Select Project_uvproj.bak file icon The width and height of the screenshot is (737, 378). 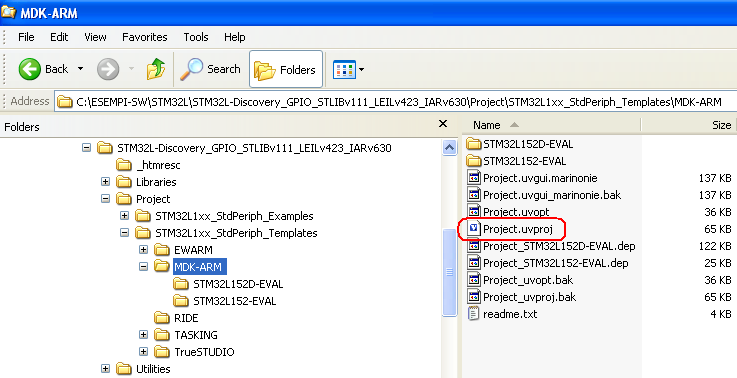click(x=474, y=297)
